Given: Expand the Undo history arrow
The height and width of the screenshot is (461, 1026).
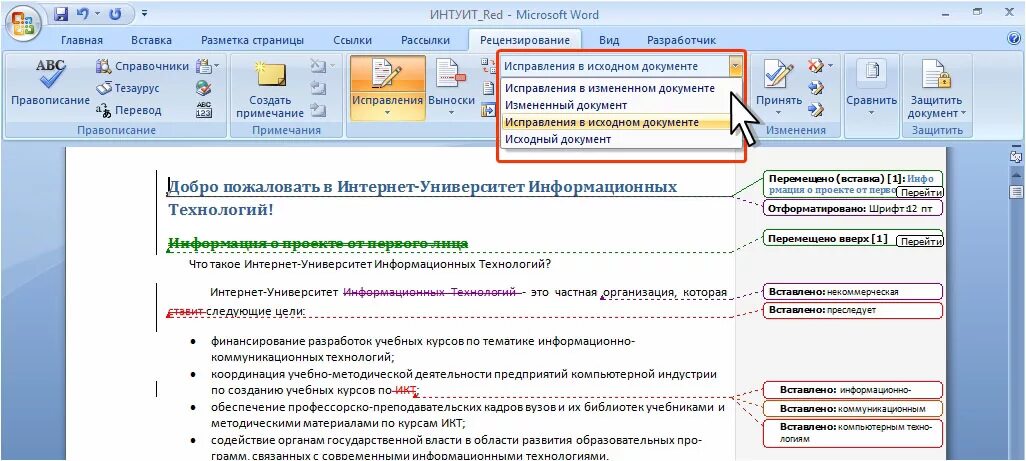Looking at the screenshot, I should (98, 13).
